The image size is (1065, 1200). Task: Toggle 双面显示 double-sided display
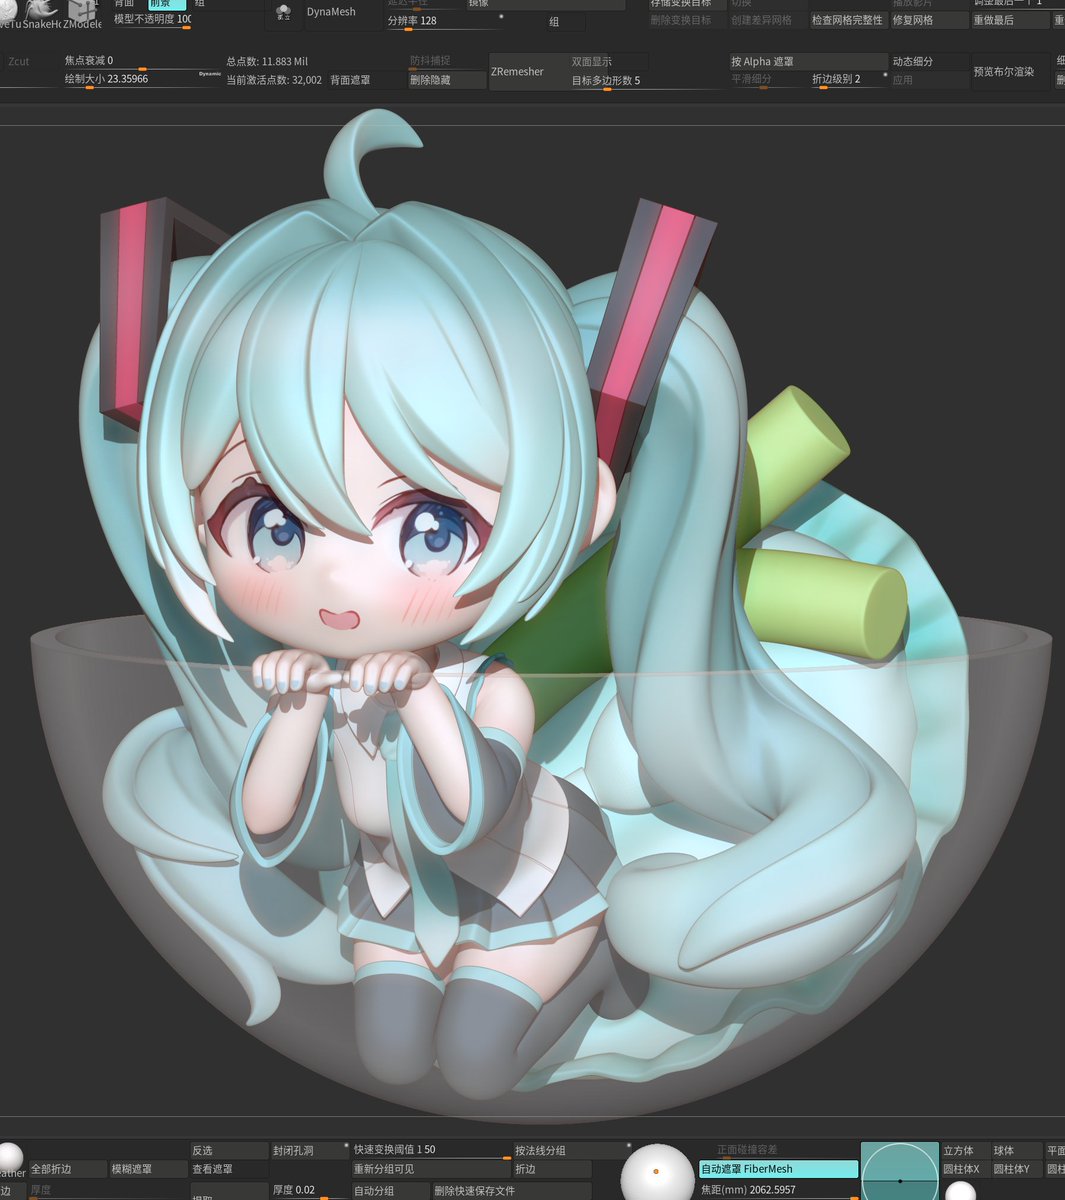pos(609,61)
